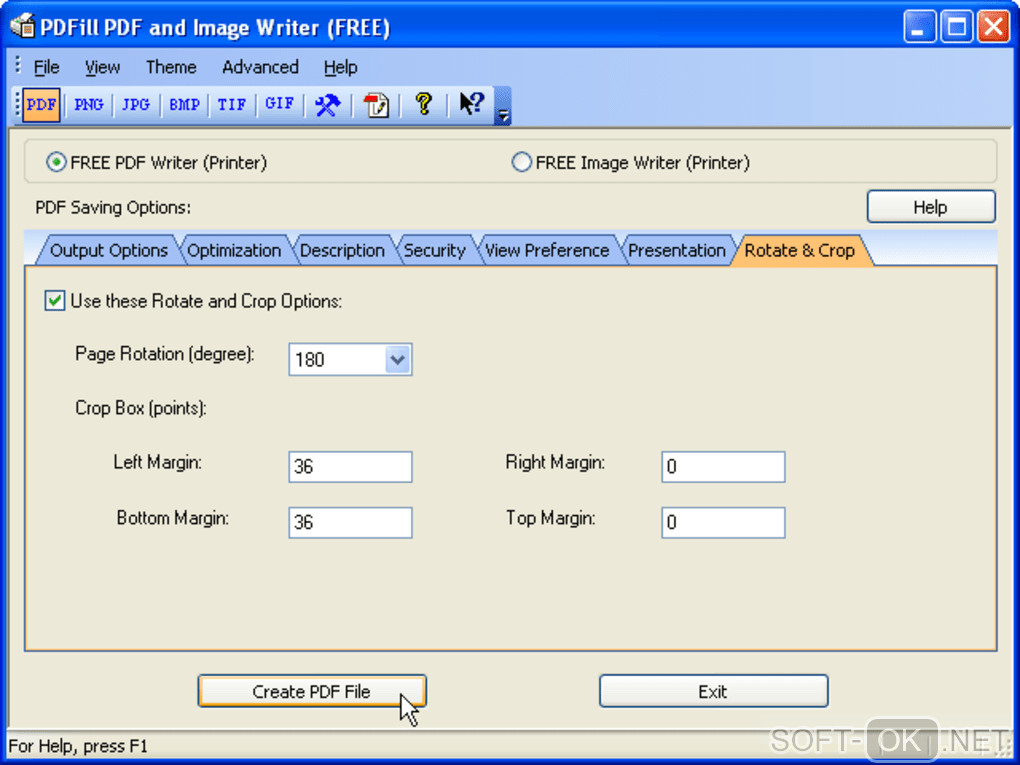The height and width of the screenshot is (765, 1020).
Task: Select the PDF output toolbar button
Action: tap(41, 105)
